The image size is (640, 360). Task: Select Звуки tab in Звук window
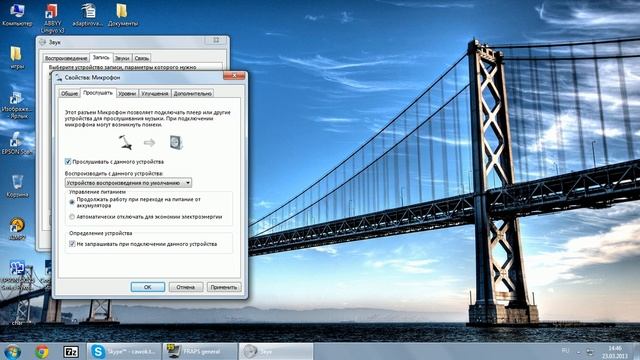(122, 58)
